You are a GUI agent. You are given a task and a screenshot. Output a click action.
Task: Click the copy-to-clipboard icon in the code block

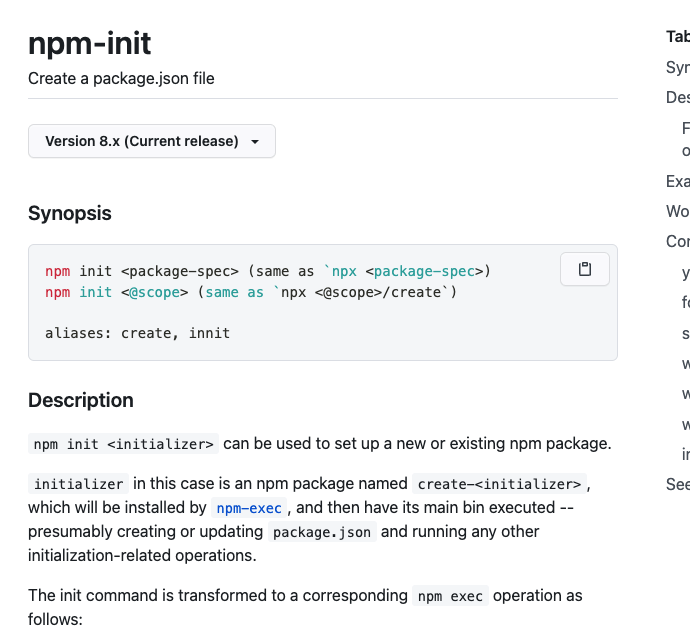pos(585,269)
